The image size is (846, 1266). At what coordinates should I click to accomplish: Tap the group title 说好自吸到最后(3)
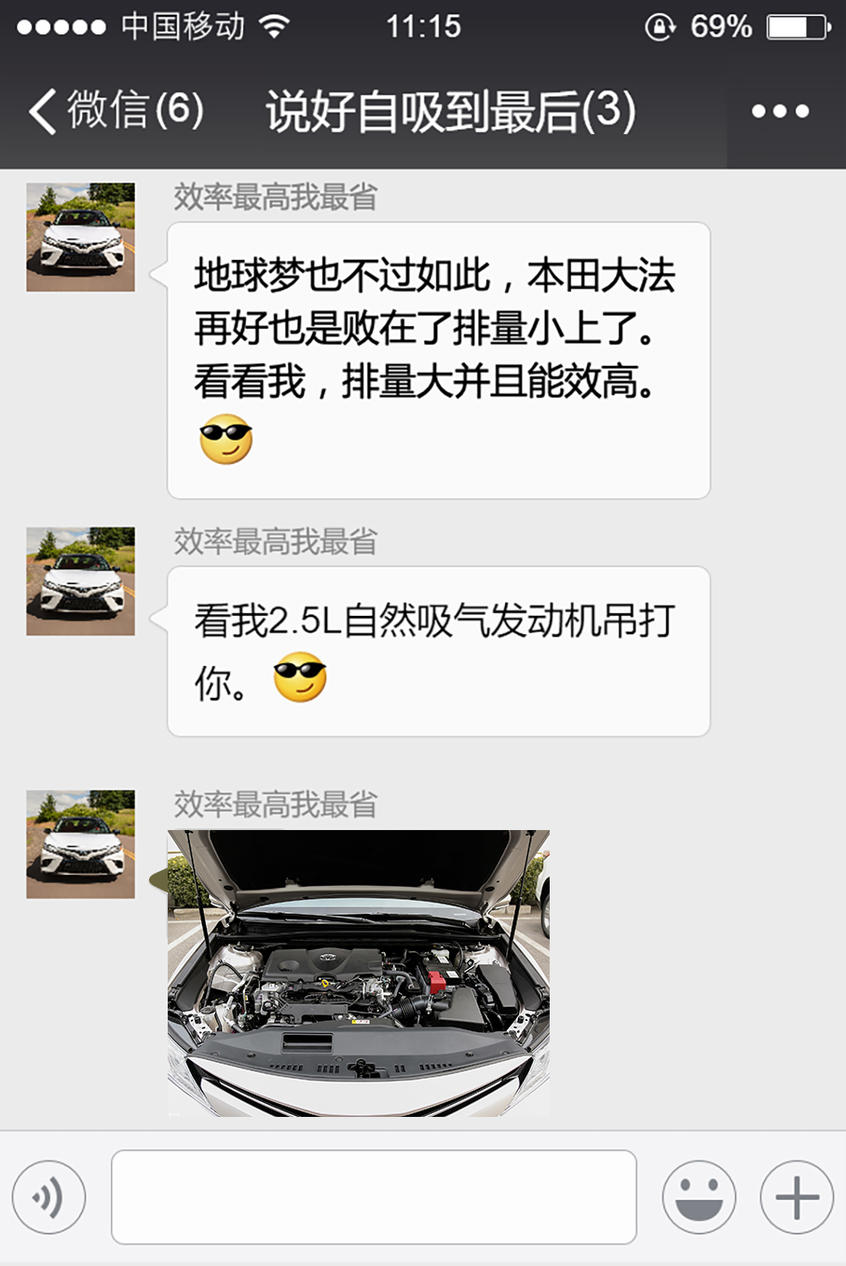(x=451, y=111)
